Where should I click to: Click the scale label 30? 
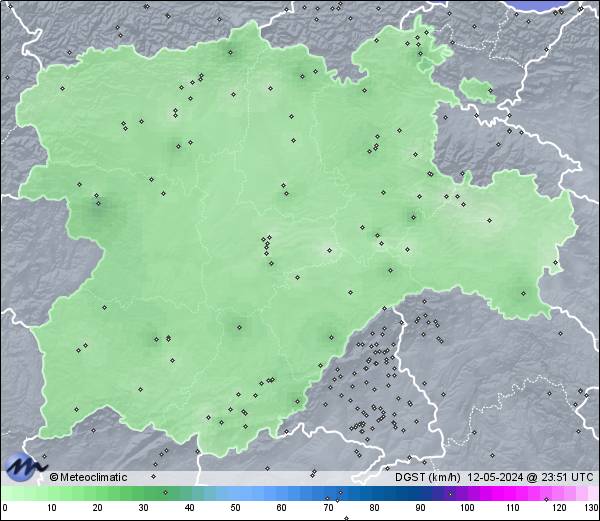(x=143, y=508)
